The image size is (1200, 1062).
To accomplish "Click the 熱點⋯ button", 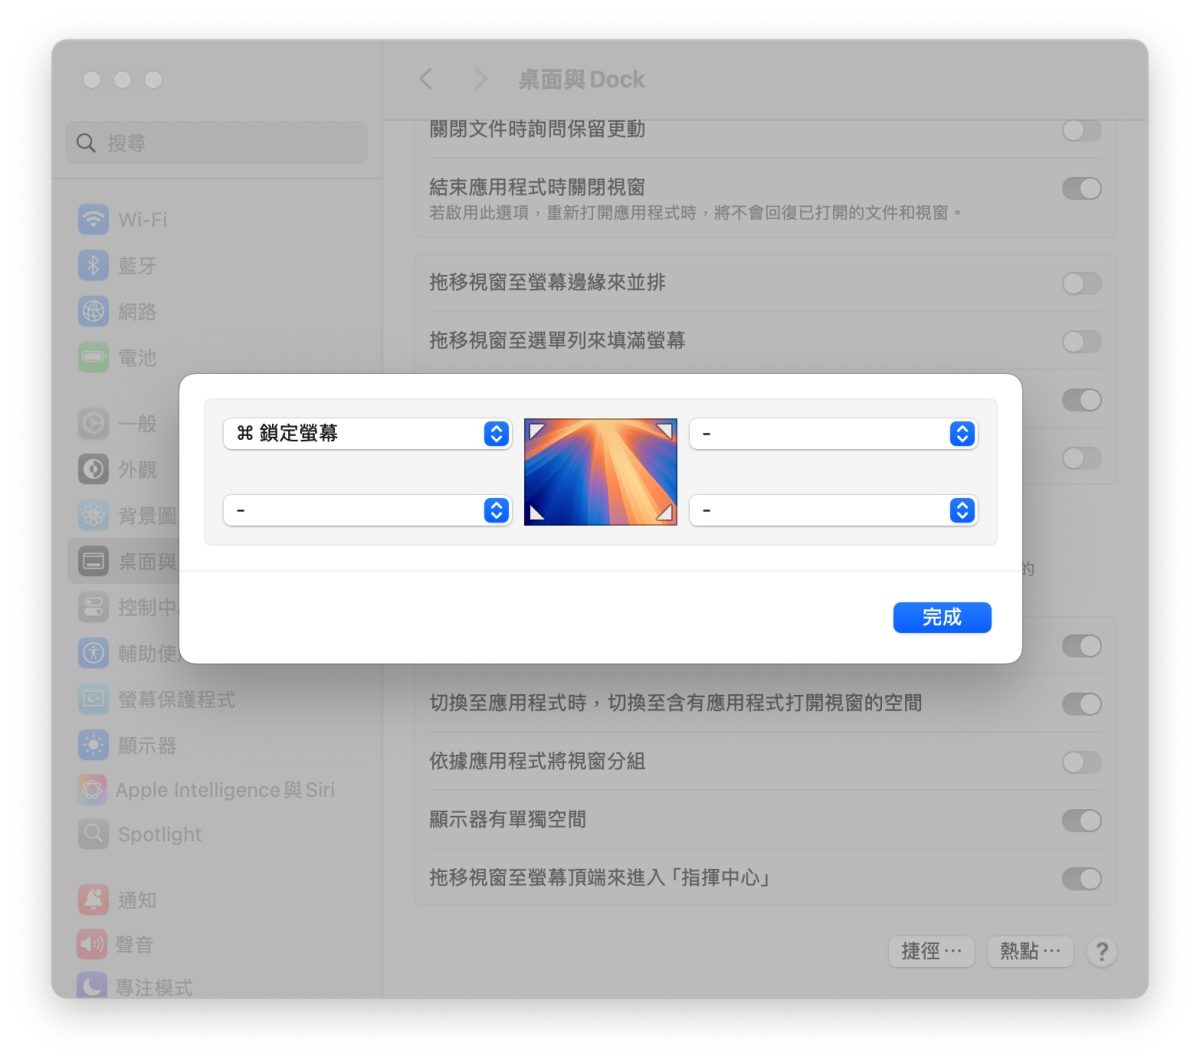I will coord(1030,951).
